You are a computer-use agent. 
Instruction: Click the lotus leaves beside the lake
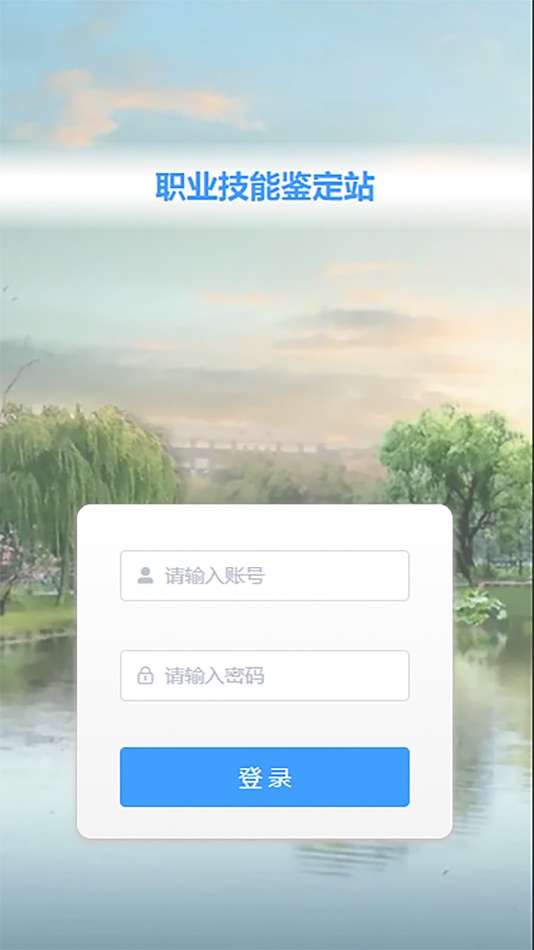479,607
